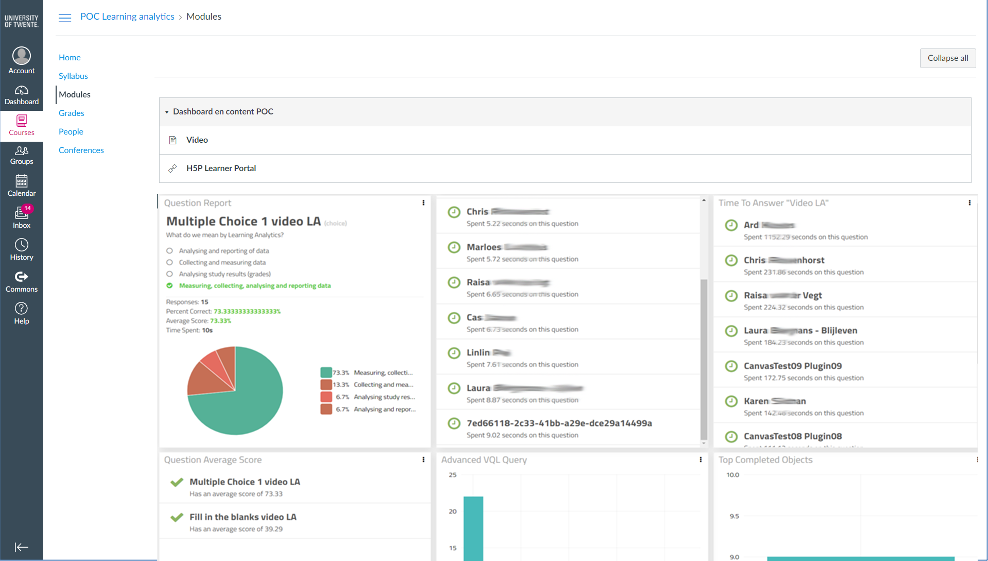The height and width of the screenshot is (561, 988).
Task: Open the Commons icon in the sidebar
Action: coord(21,277)
